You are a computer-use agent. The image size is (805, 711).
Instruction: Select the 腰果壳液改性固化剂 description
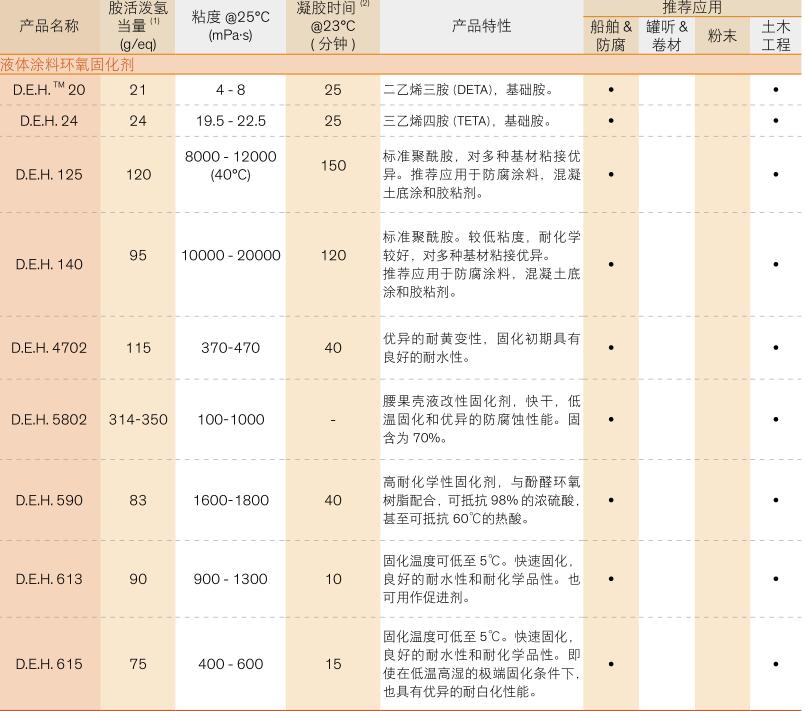coord(482,419)
